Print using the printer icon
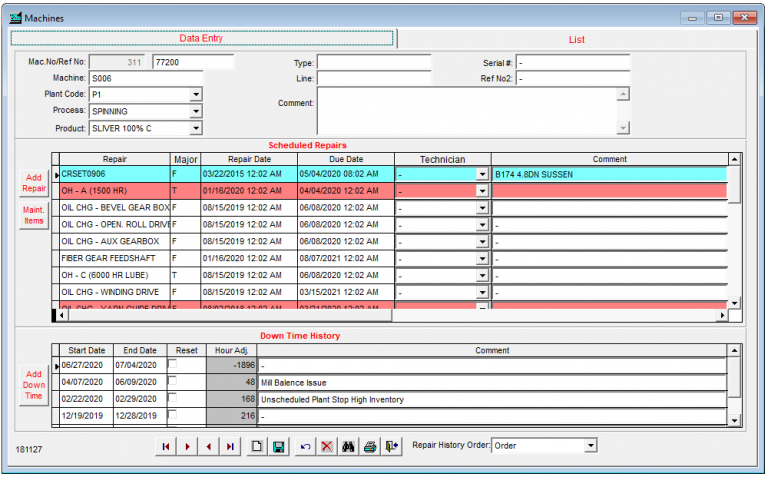 370,446
